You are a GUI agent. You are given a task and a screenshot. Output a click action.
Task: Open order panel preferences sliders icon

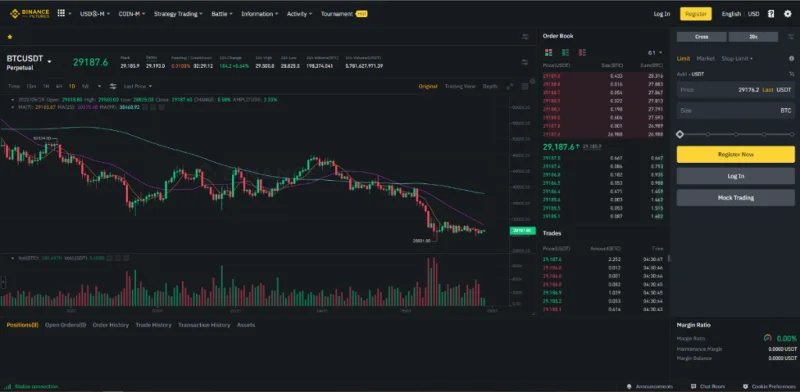pos(791,37)
